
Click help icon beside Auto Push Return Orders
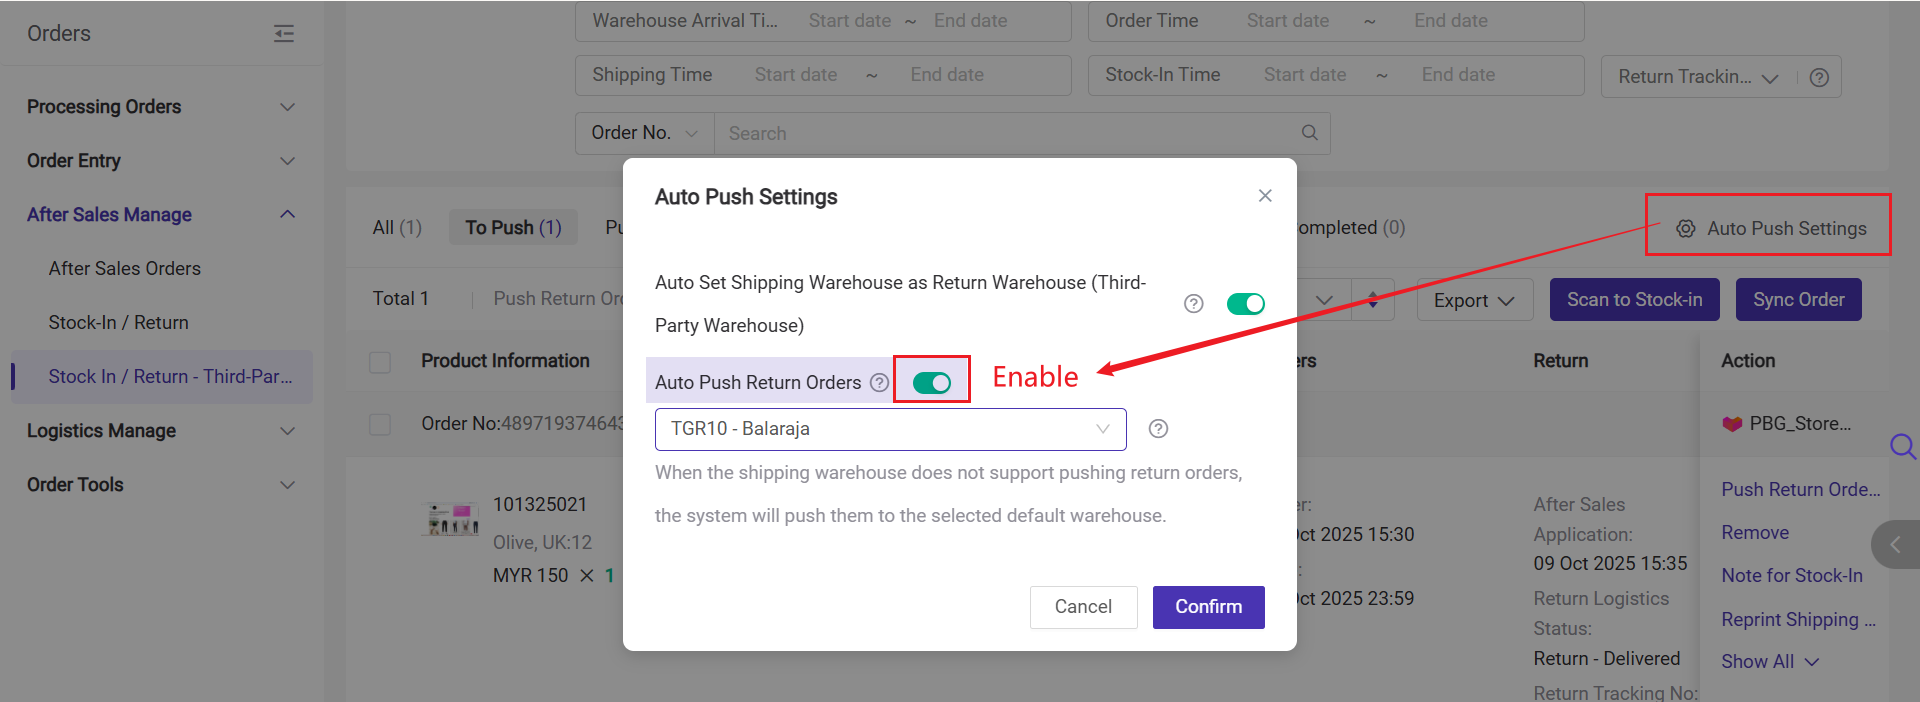(x=879, y=383)
